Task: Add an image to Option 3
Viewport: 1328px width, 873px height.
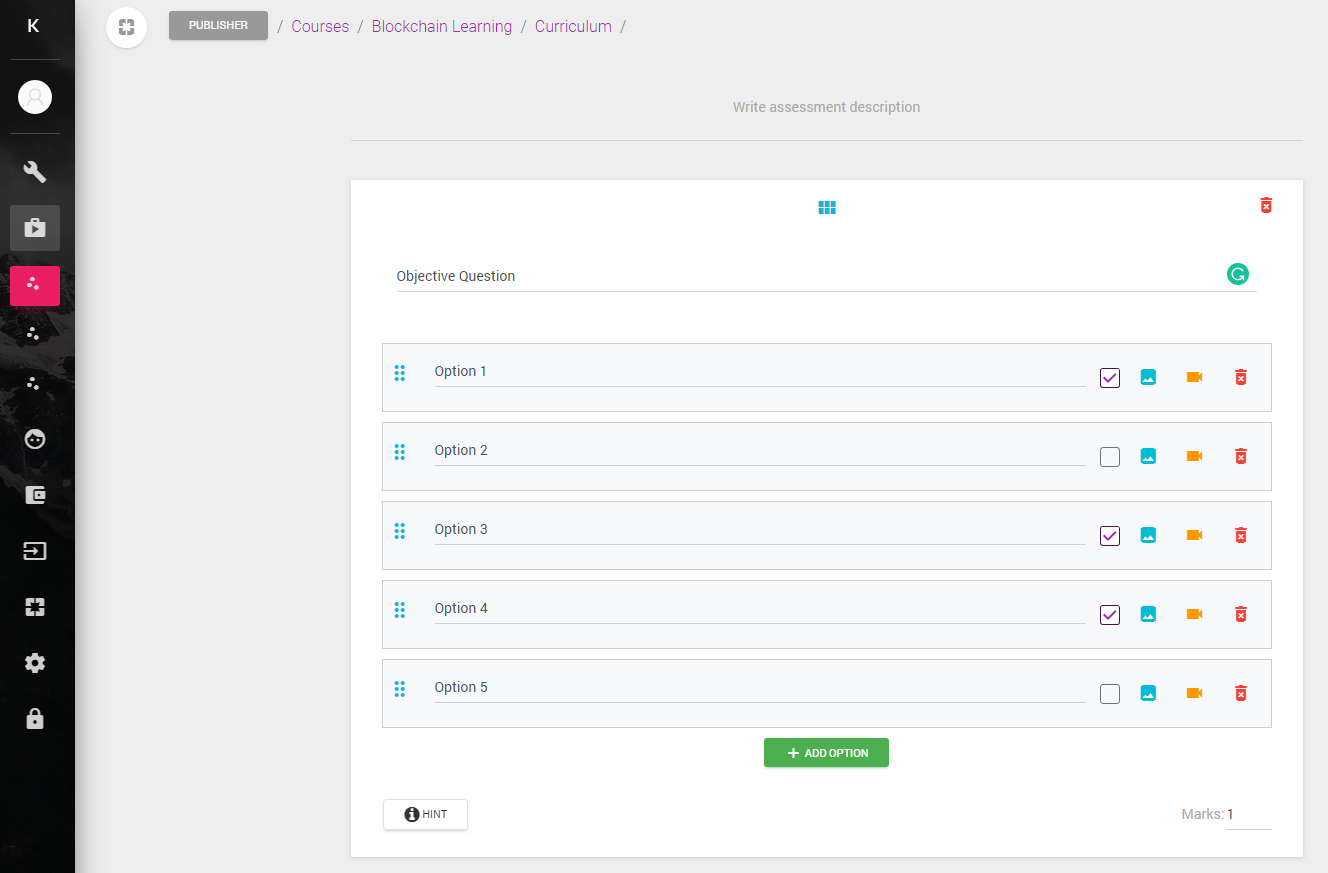Action: (x=1148, y=535)
